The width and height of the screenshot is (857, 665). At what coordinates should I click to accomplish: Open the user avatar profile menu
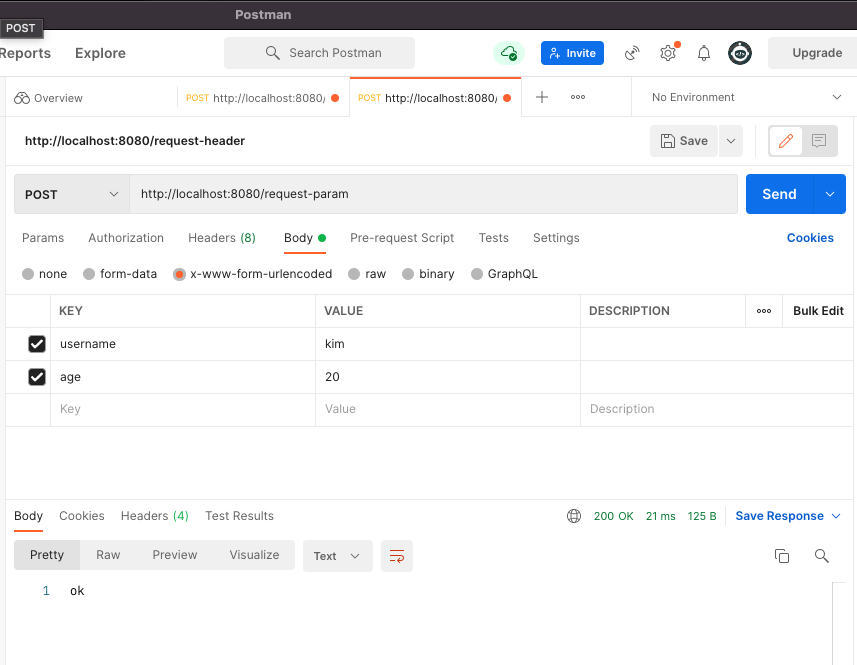[739, 53]
